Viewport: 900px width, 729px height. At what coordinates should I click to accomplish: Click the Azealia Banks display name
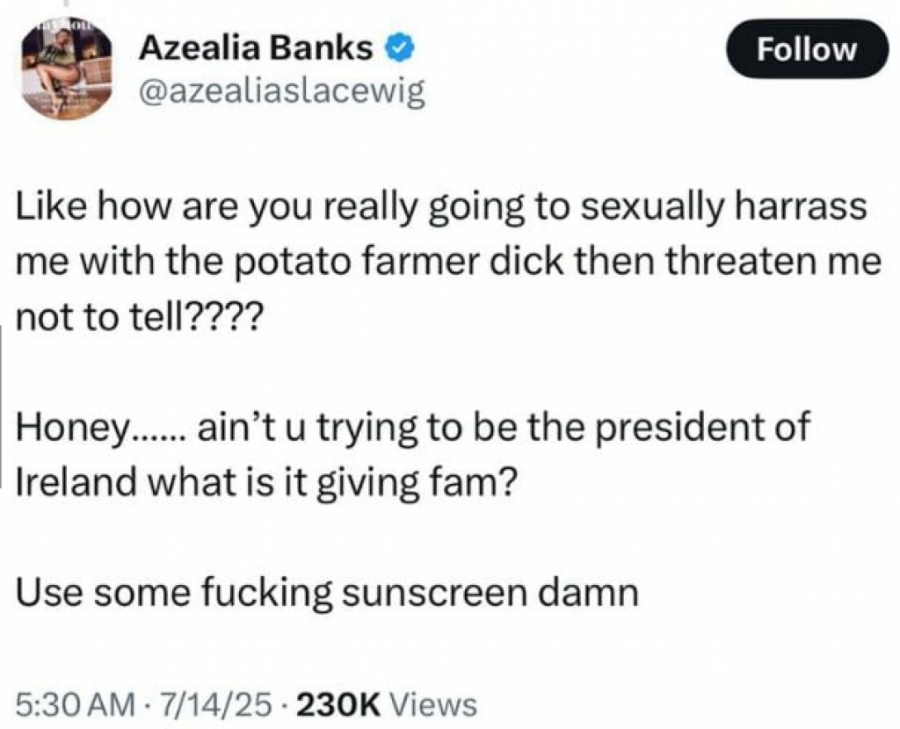[x=255, y=47]
